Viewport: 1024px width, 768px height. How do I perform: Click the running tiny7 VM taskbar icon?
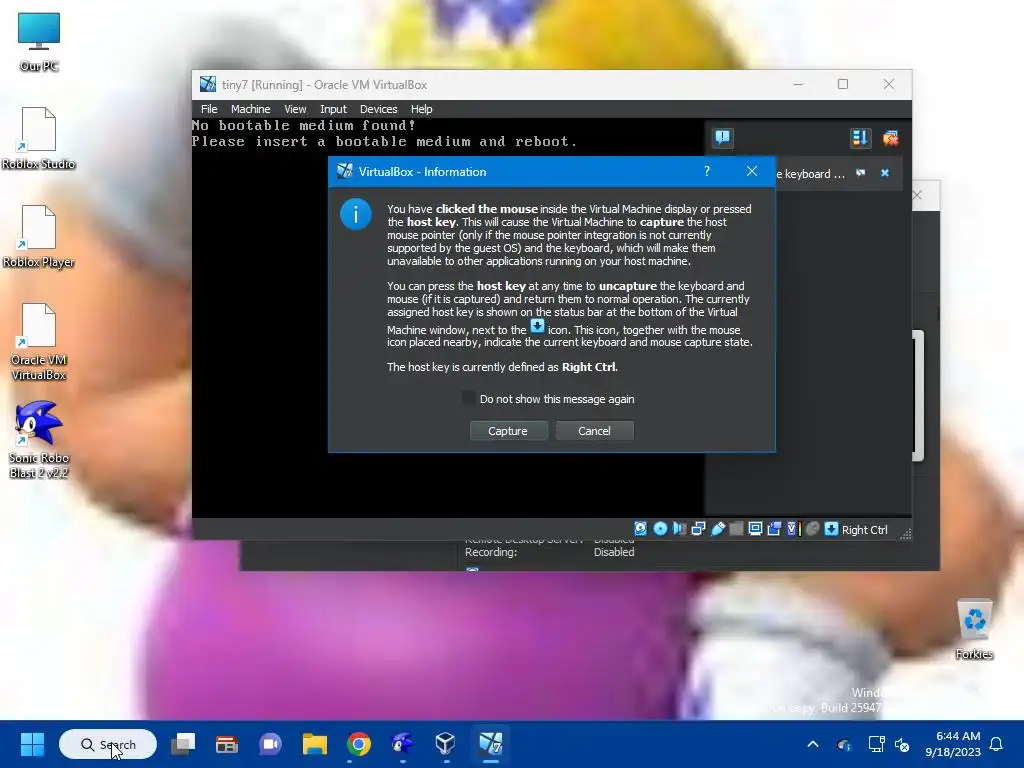[x=490, y=744]
